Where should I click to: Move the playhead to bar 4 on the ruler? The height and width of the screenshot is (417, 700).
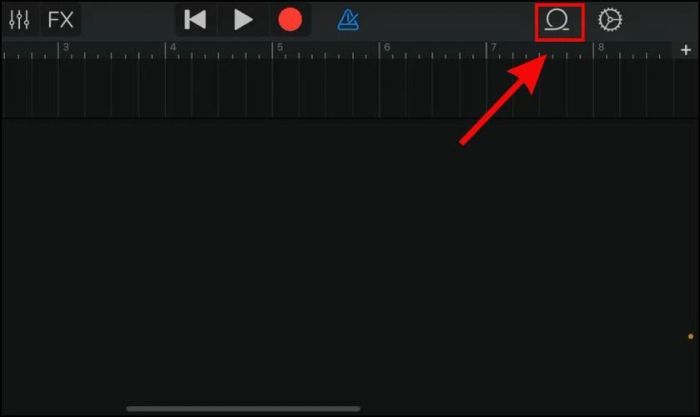tap(173, 47)
